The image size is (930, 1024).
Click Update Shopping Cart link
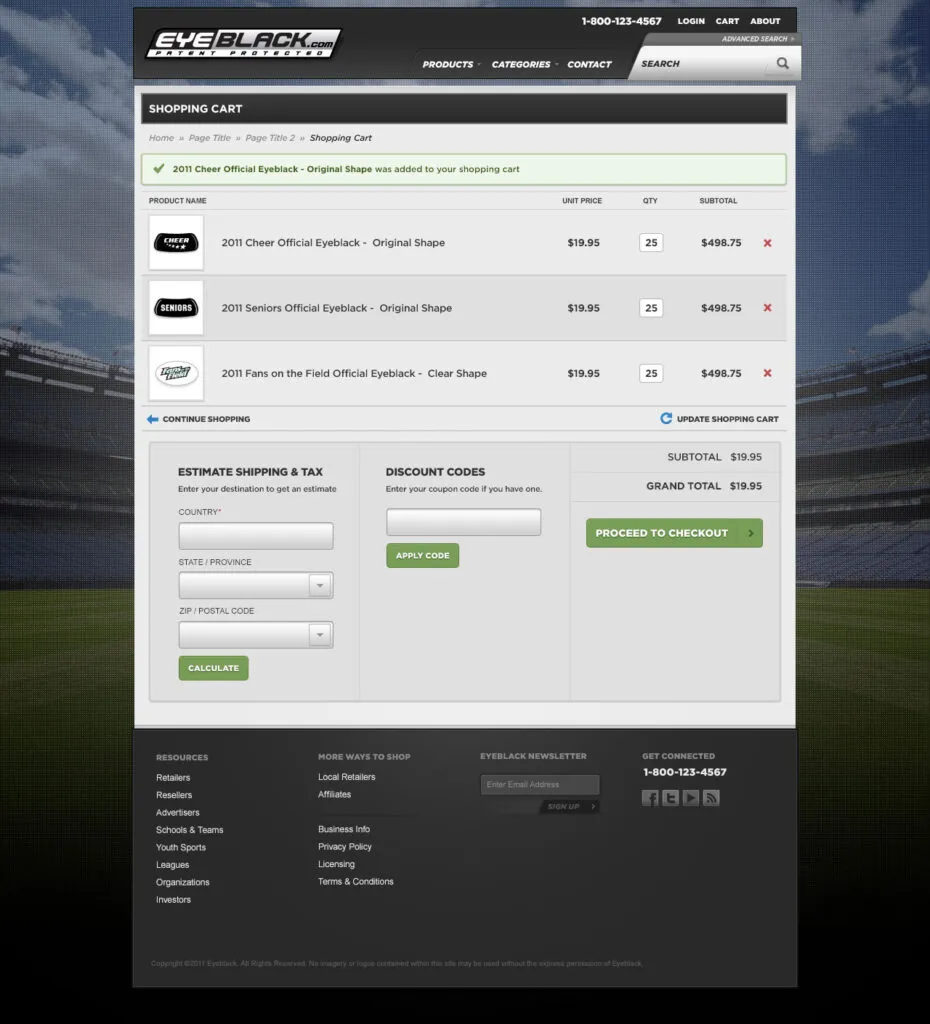[719, 419]
